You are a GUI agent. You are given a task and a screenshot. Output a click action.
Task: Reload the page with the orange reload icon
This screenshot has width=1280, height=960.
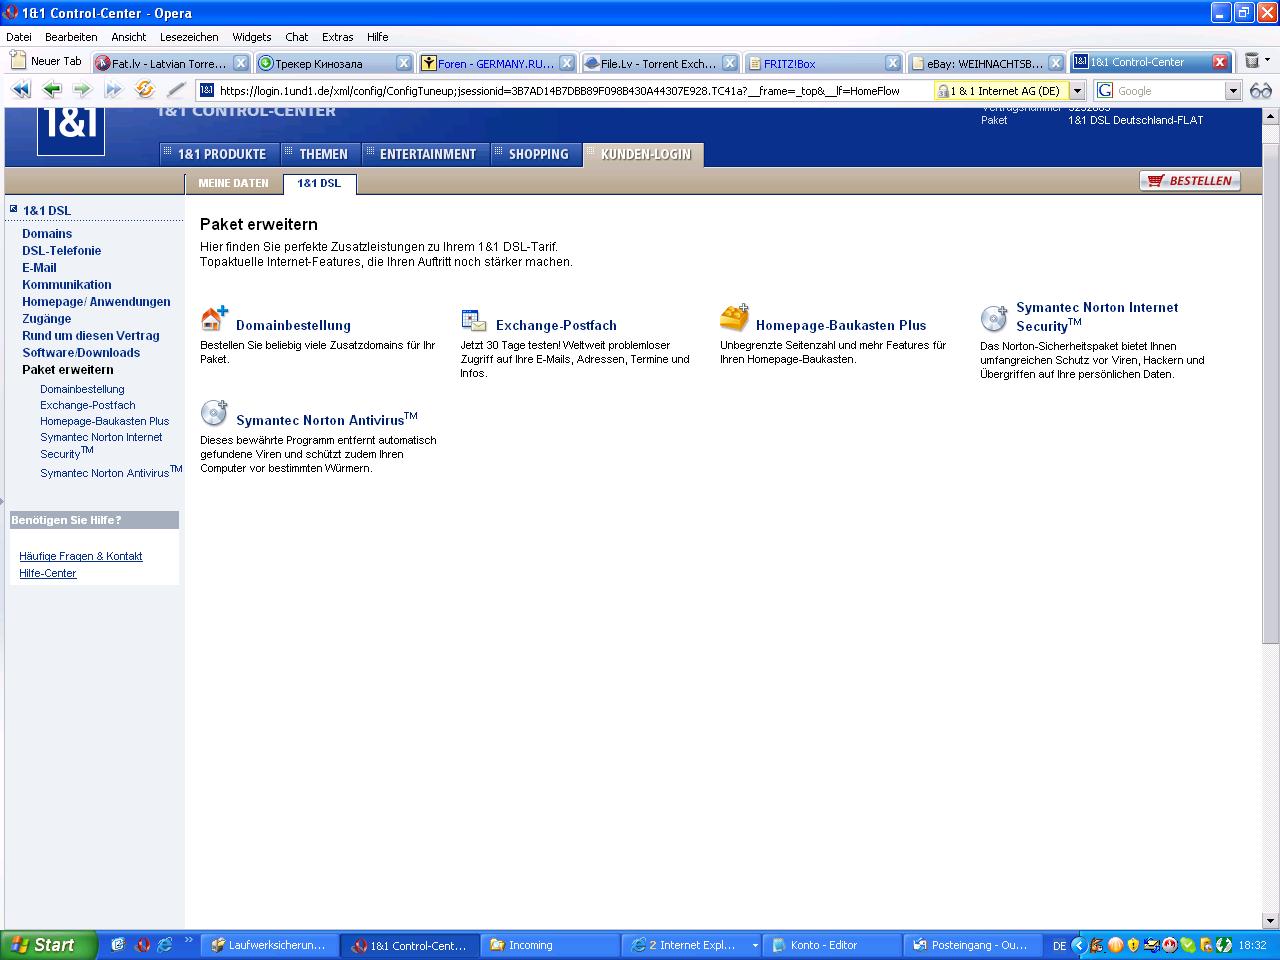(x=145, y=90)
